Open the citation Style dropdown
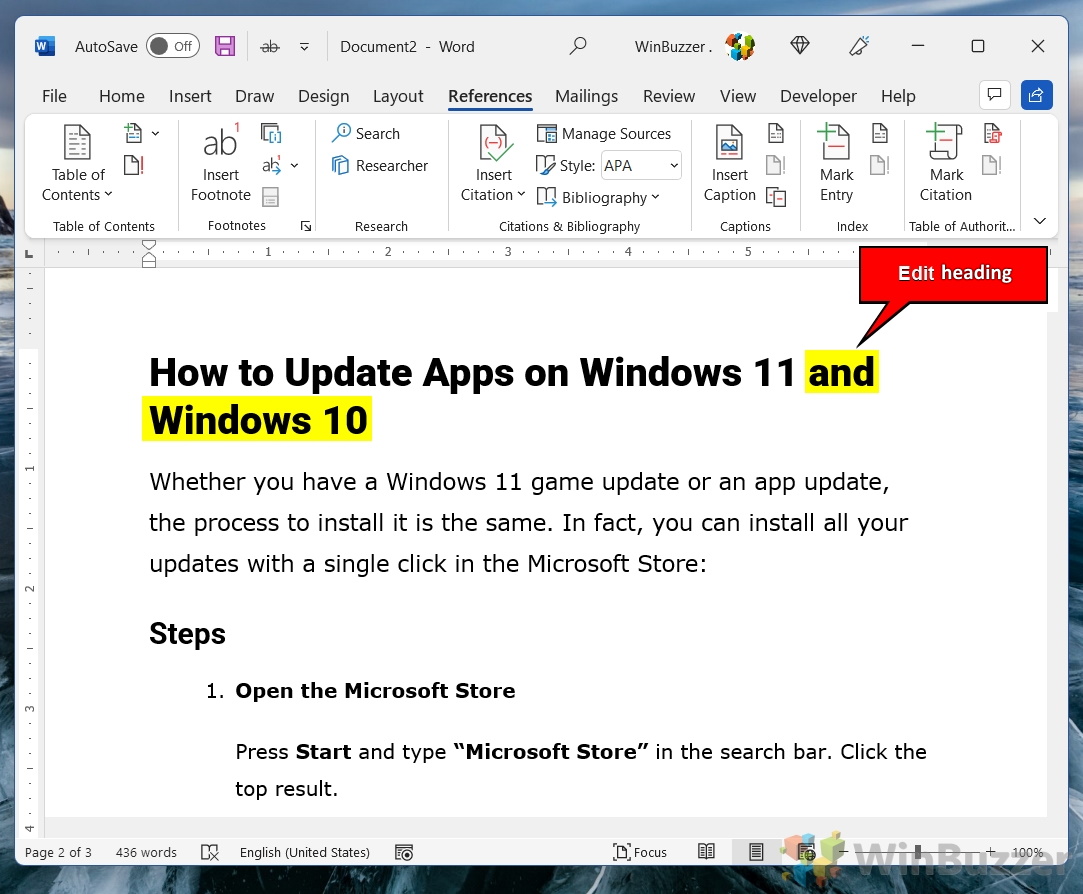Screen dimensions: 1083x894 641,166
